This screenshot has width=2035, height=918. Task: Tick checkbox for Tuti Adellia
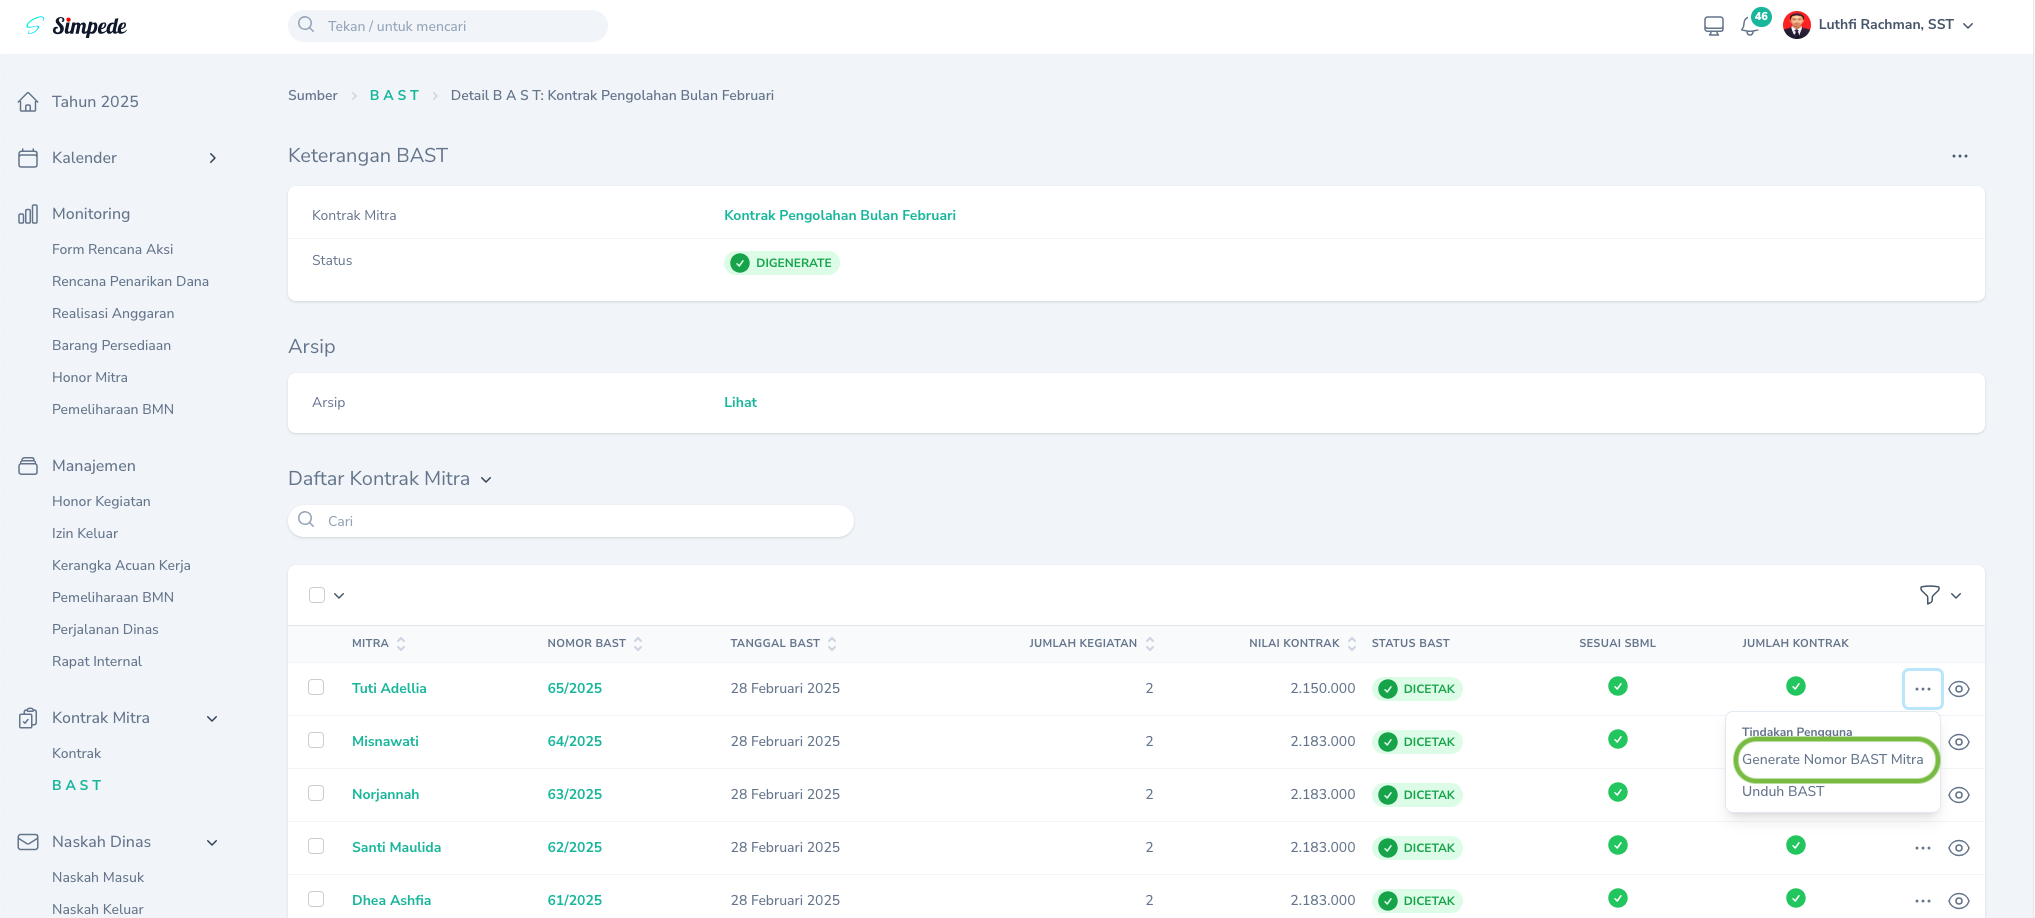[316, 687]
